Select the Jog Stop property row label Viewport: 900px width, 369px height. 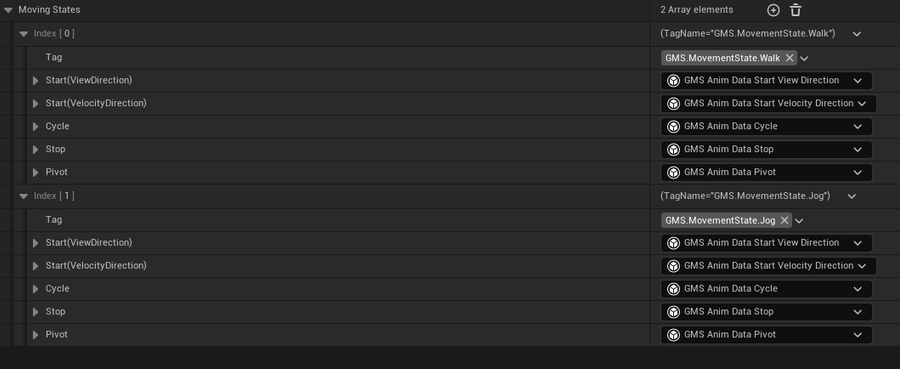pos(56,312)
